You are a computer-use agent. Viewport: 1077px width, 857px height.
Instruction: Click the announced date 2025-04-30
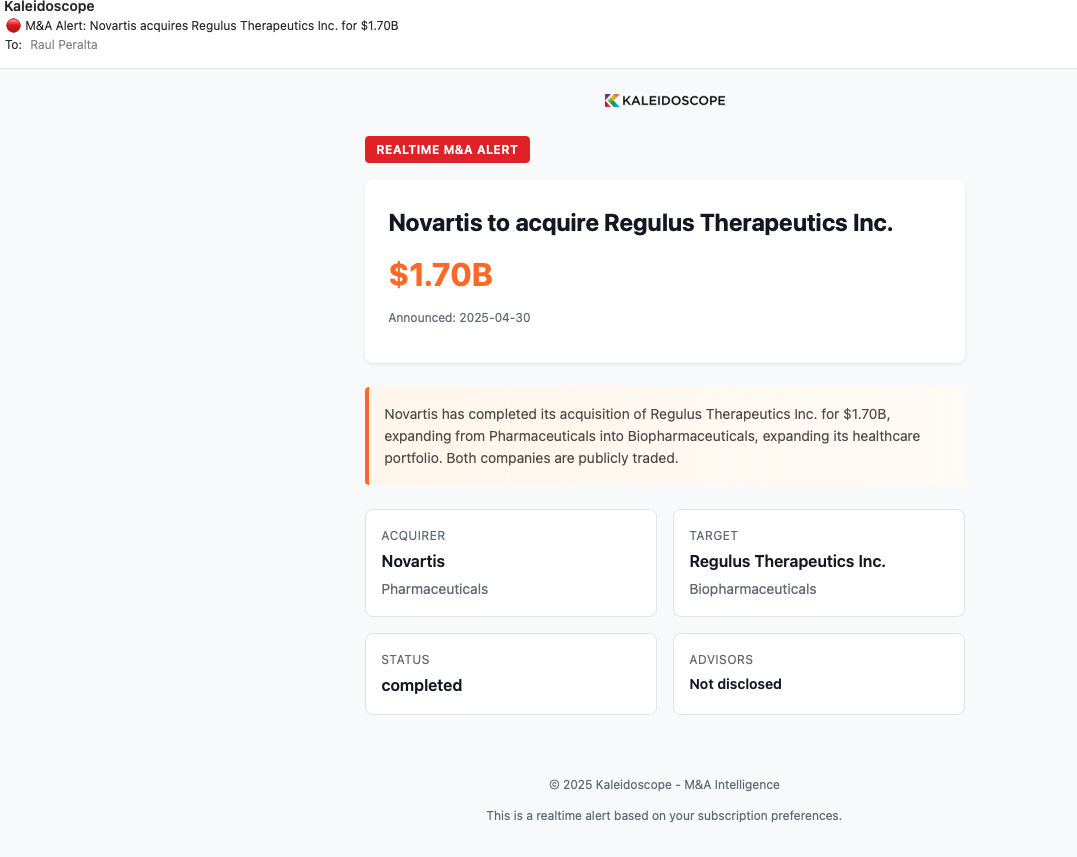point(459,317)
